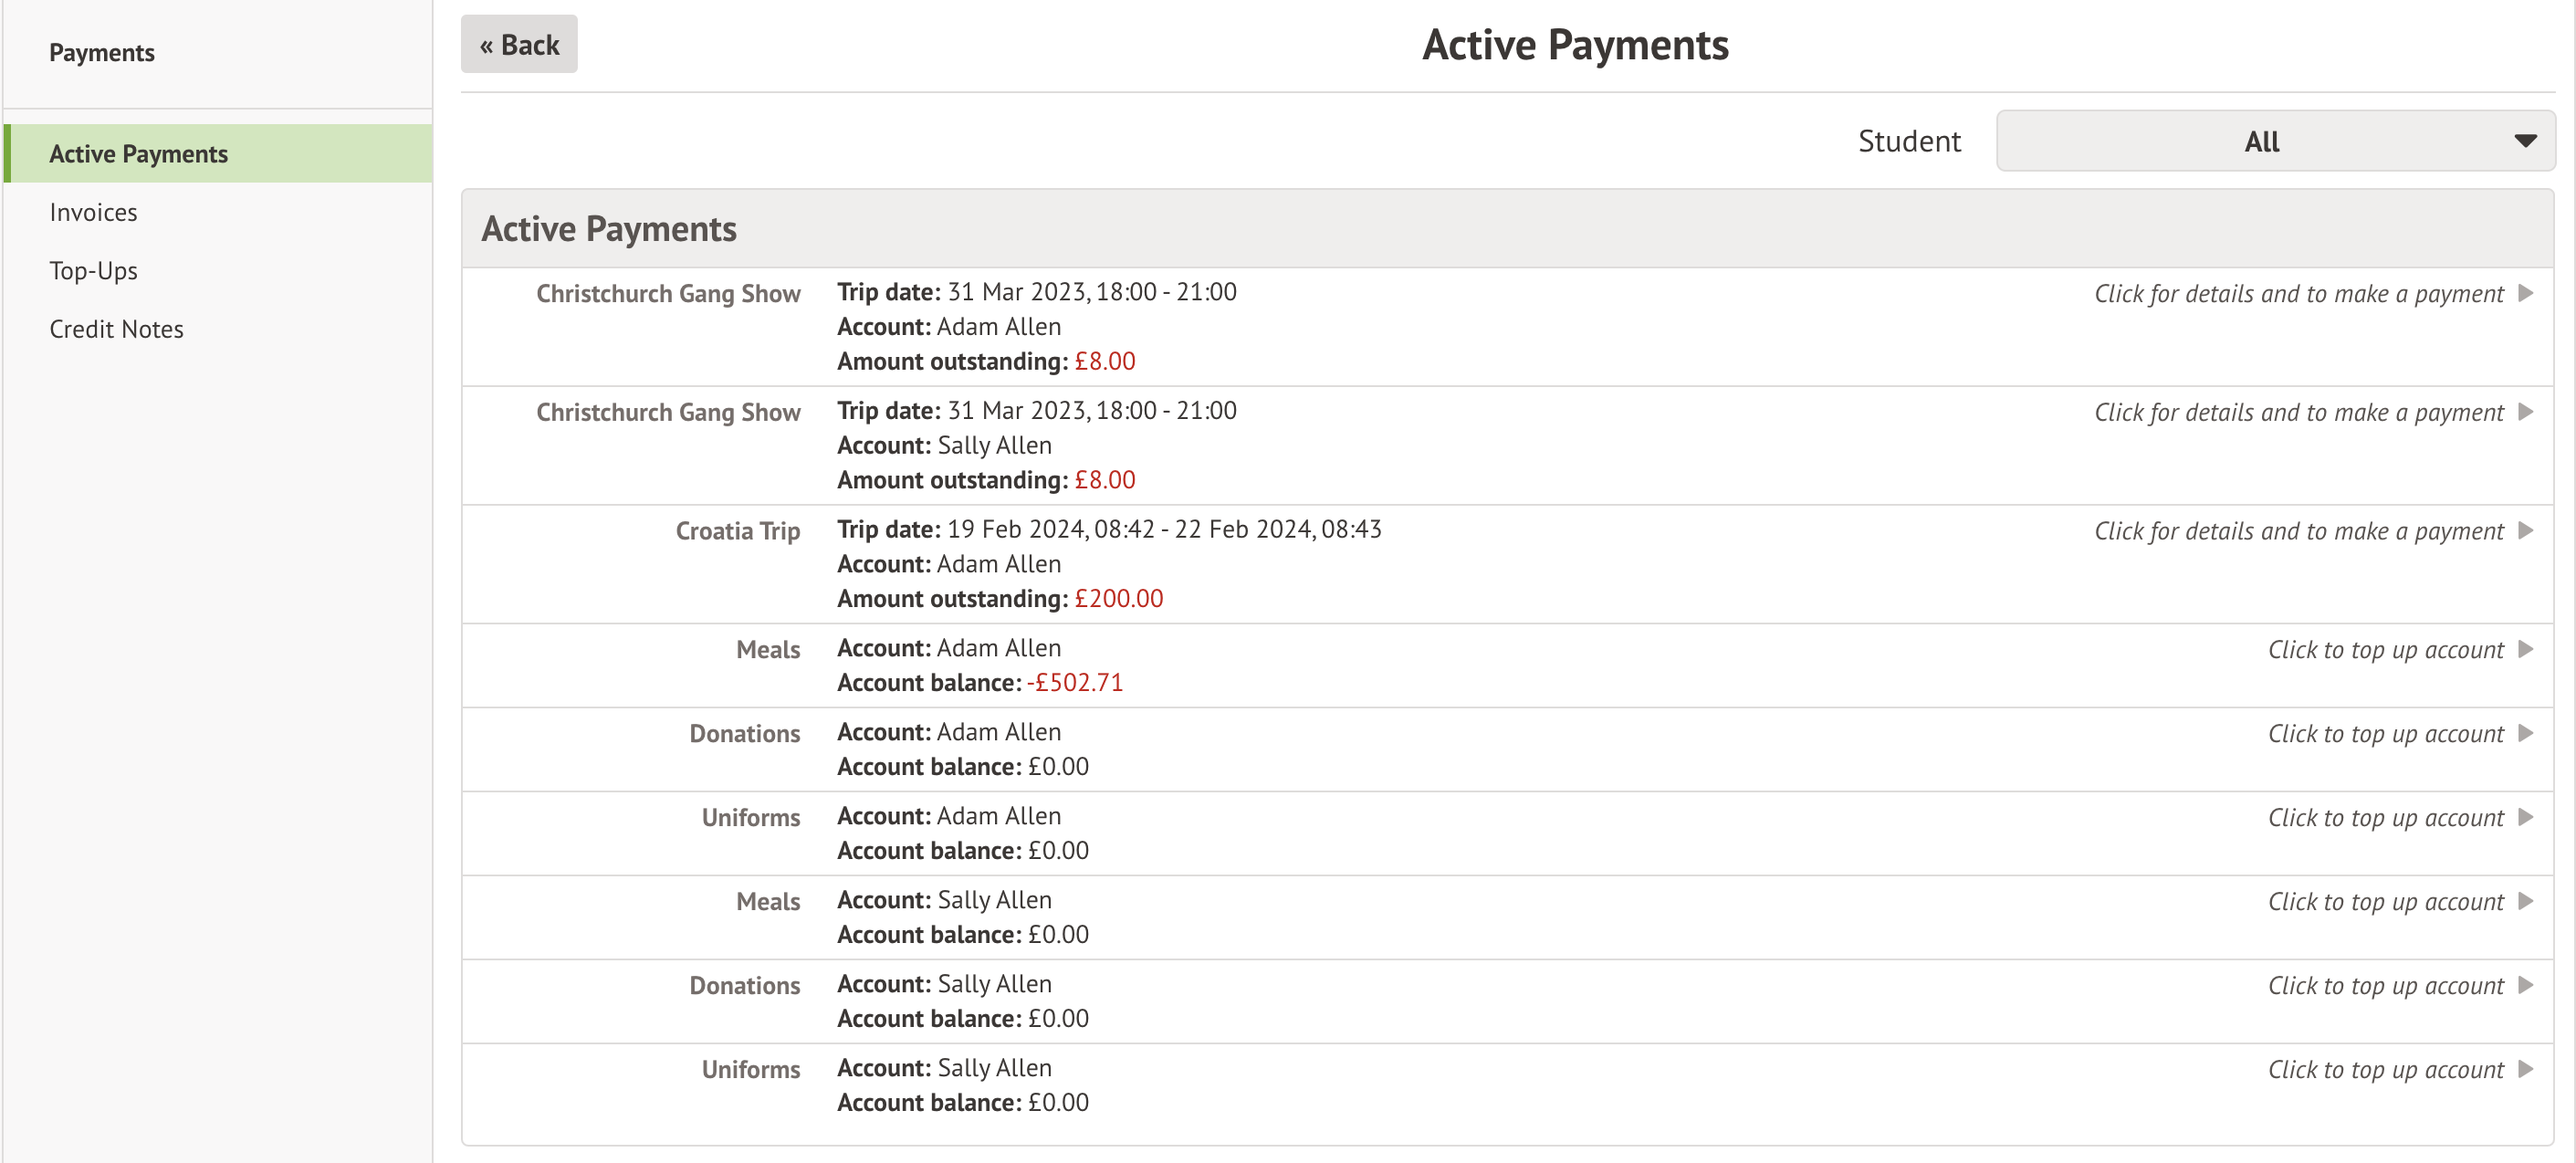Click arrow icon on Croatia Trip row
Viewport: 2576px width, 1163px height.
point(2525,531)
